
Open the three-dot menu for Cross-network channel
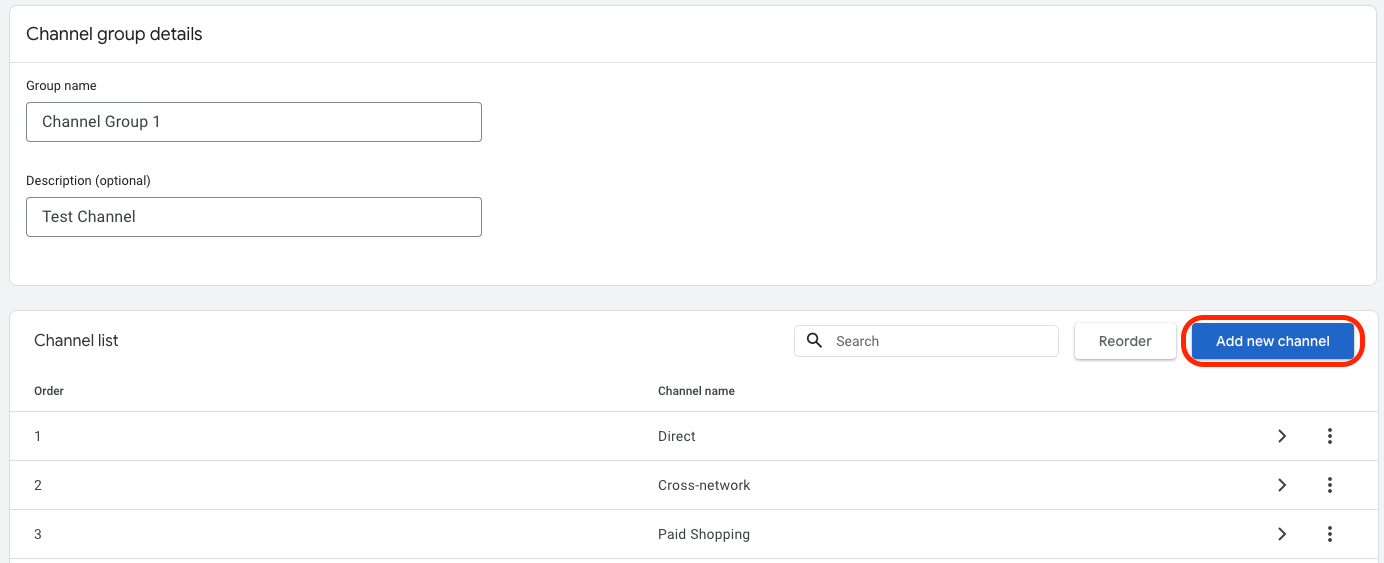tap(1330, 485)
